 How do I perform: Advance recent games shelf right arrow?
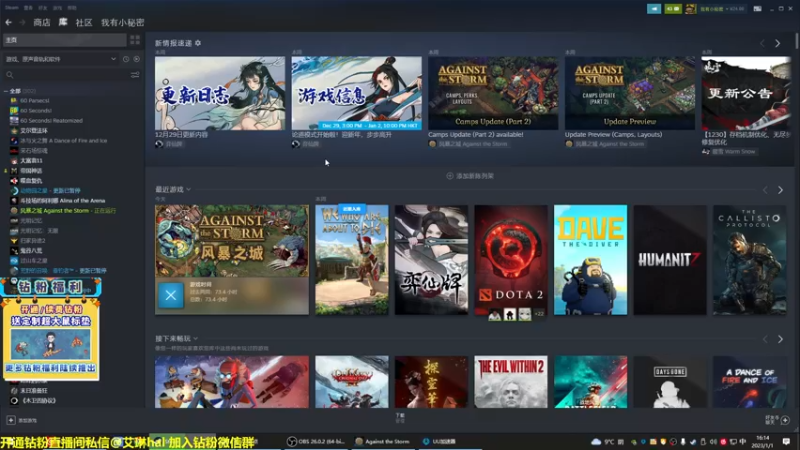point(781,190)
